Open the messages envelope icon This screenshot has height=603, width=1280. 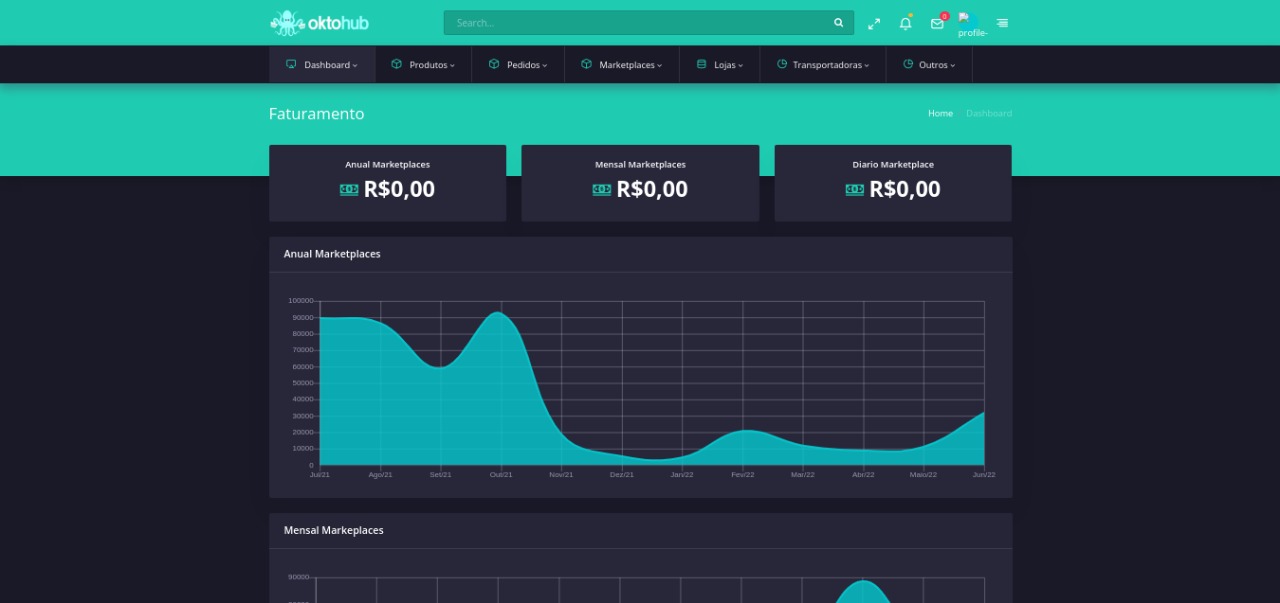[x=937, y=23]
